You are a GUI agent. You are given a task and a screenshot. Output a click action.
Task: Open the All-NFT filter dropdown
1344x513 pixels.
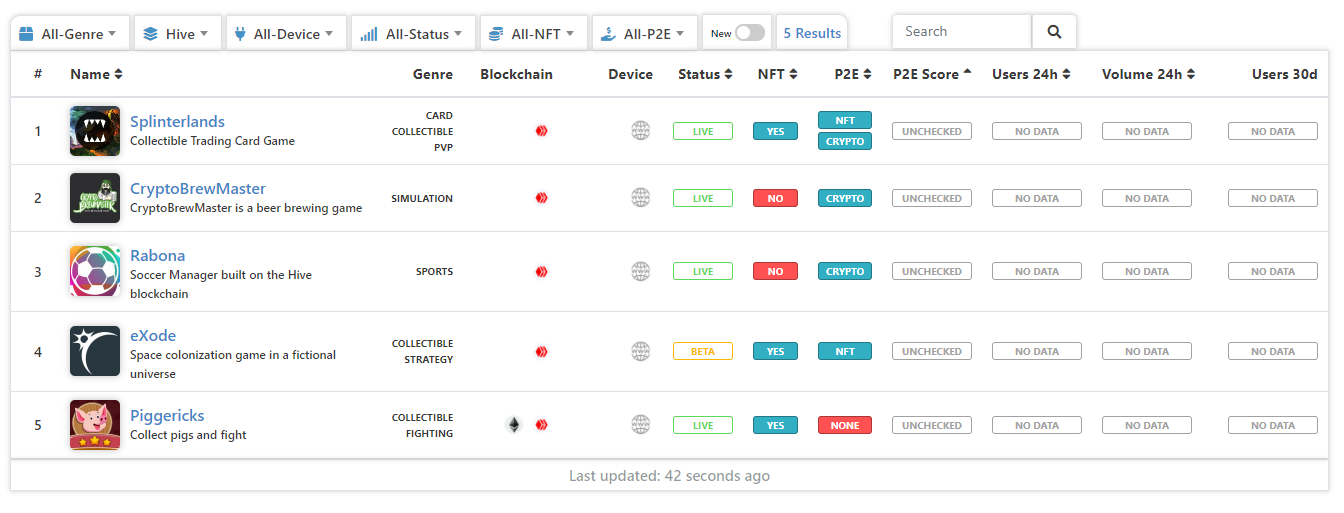534,33
